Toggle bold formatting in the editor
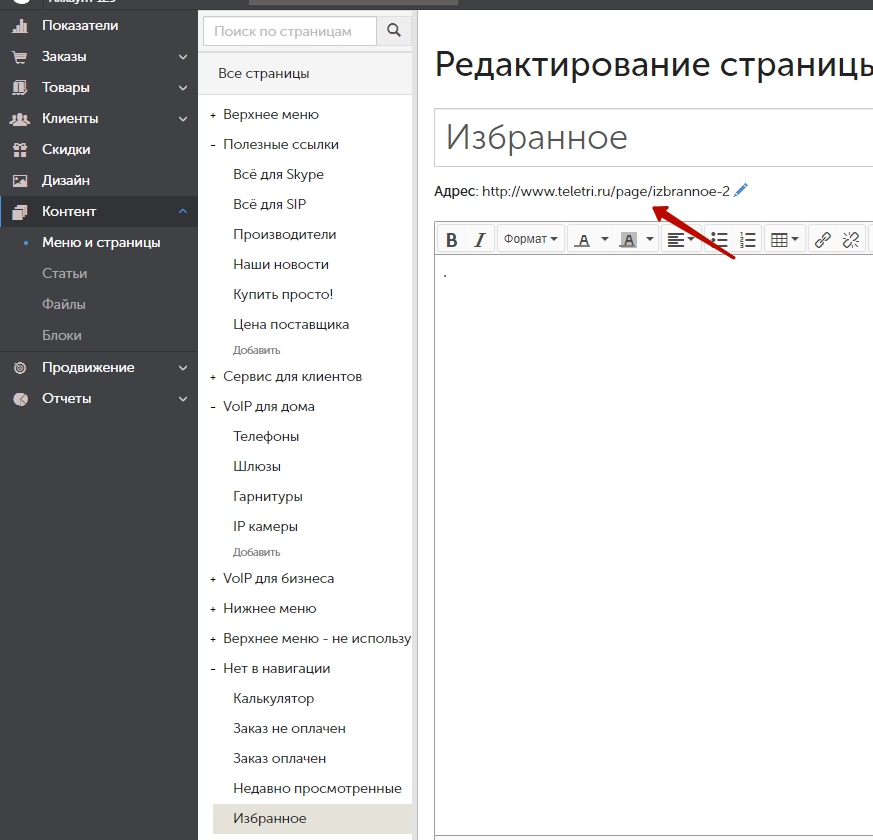 (452, 240)
